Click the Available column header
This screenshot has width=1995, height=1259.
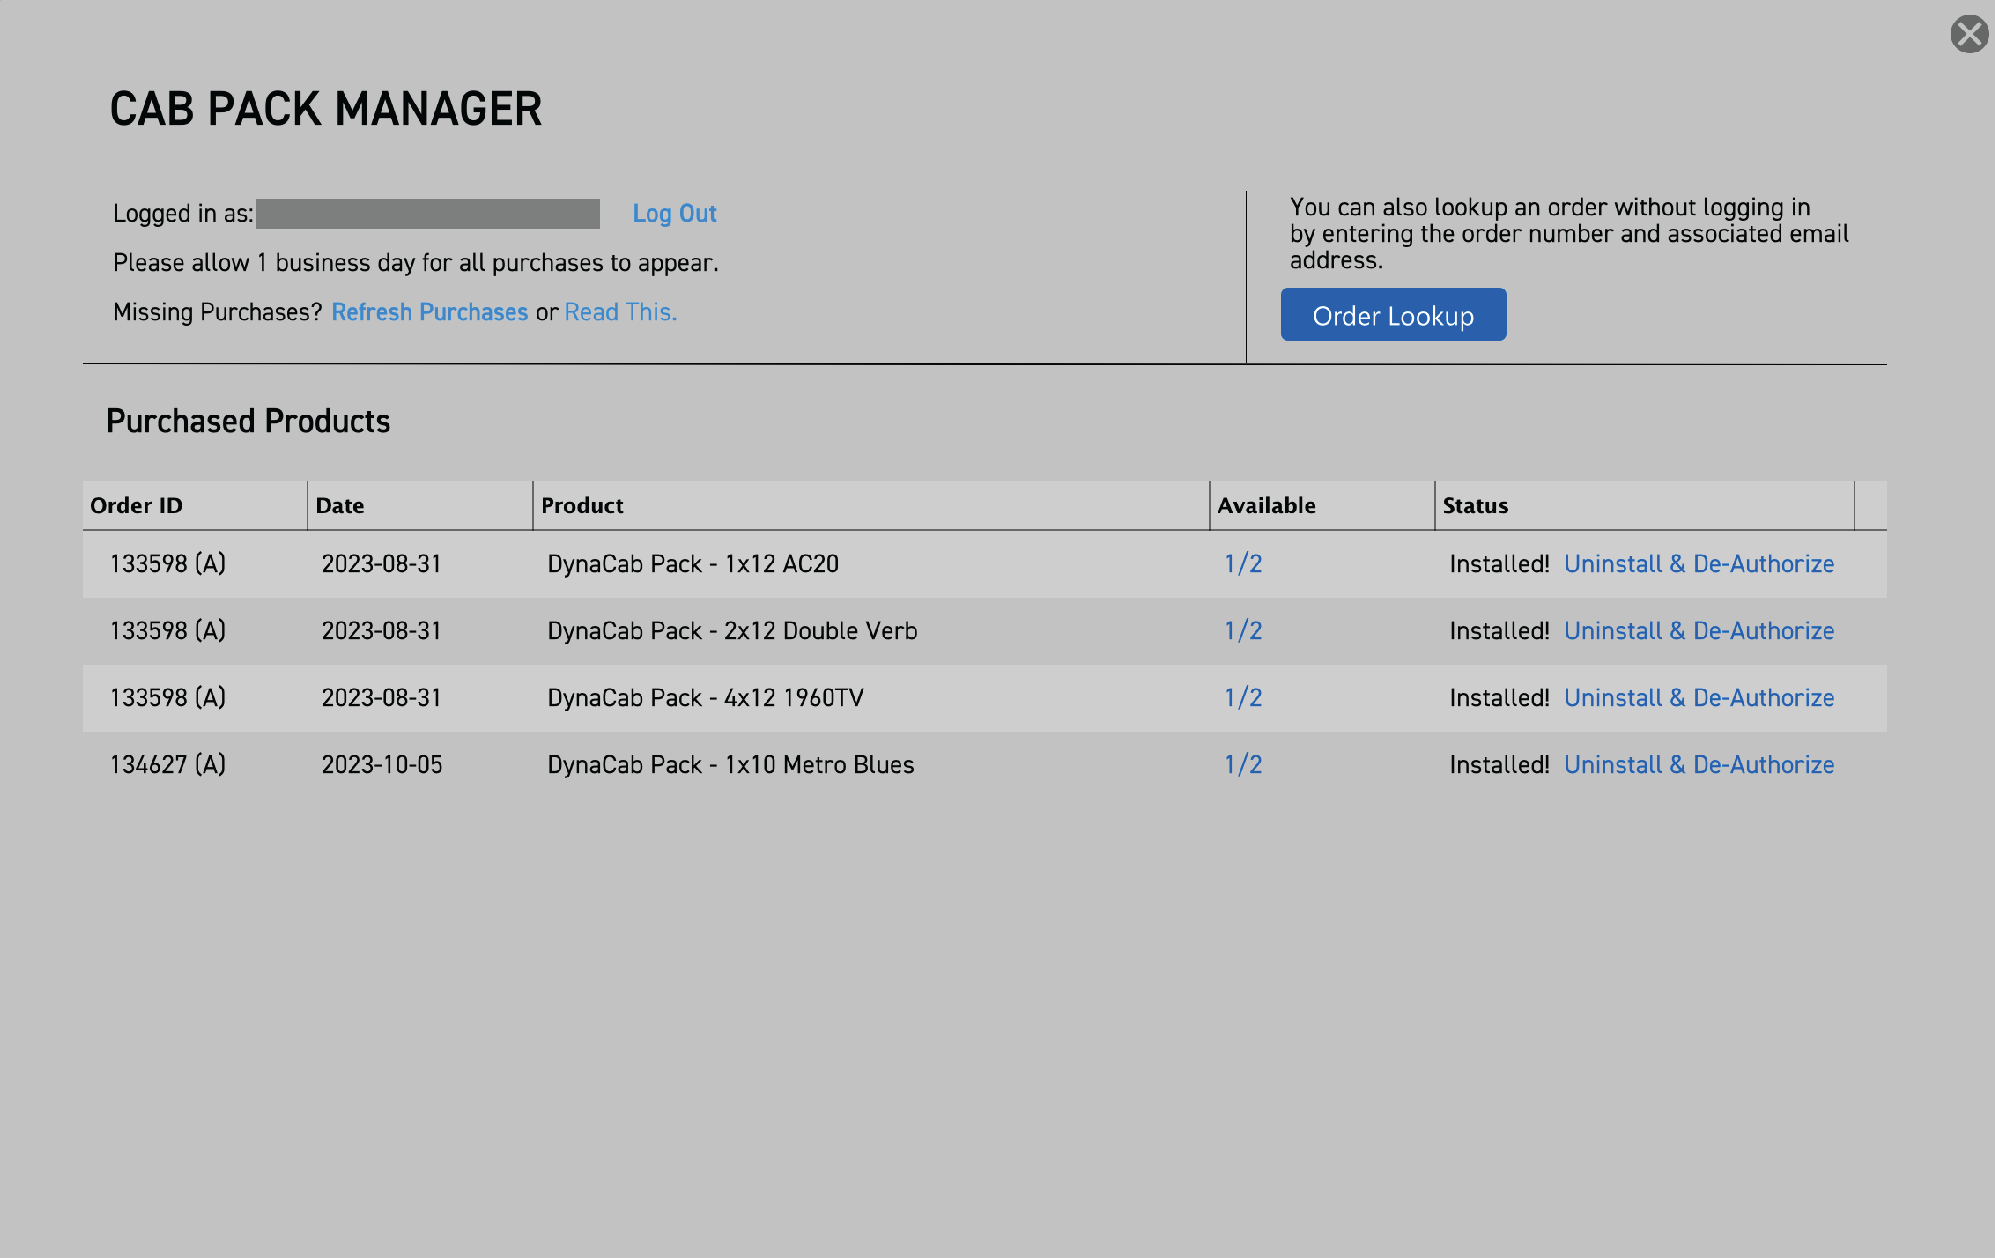pyautogui.click(x=1322, y=505)
